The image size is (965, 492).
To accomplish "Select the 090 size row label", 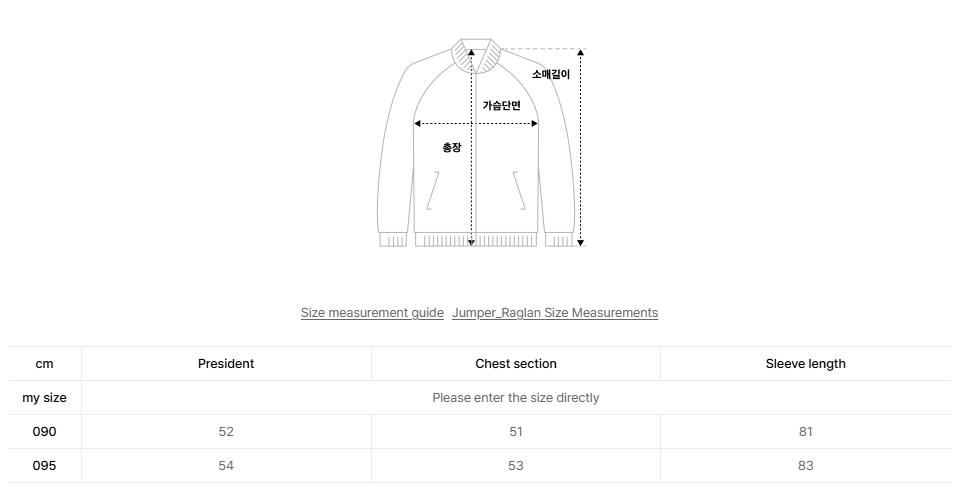I will (44, 432).
